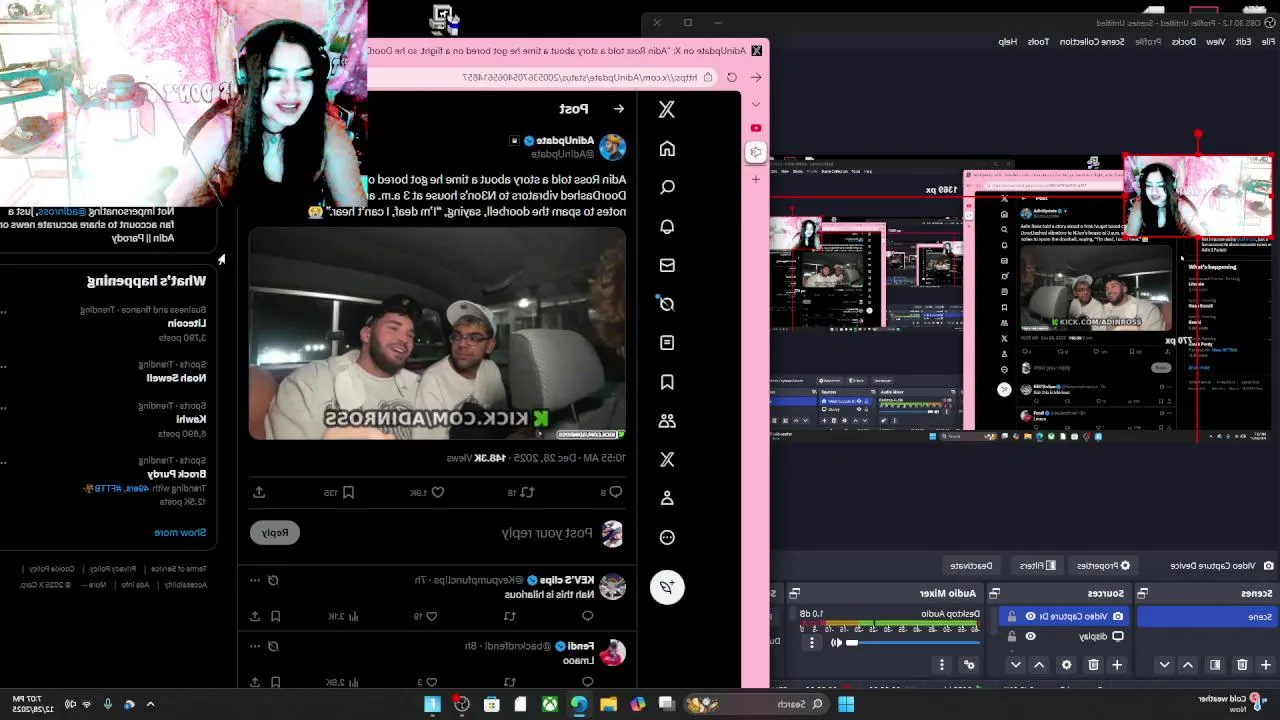This screenshot has width=1280, height=720.
Task: Move selected source up in Sources
Action: [x=1039, y=665]
